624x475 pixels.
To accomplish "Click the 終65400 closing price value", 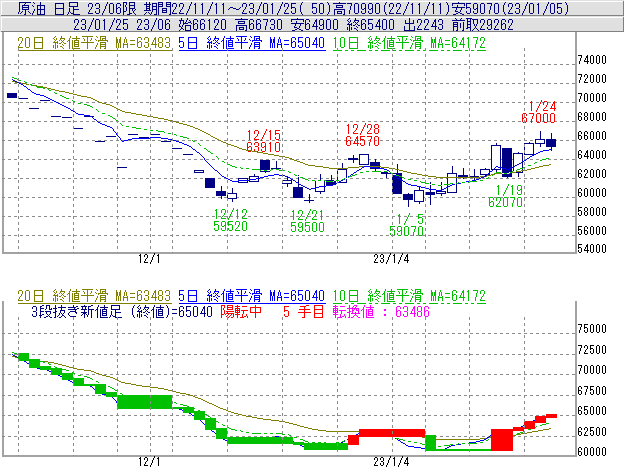I will click(370, 25).
